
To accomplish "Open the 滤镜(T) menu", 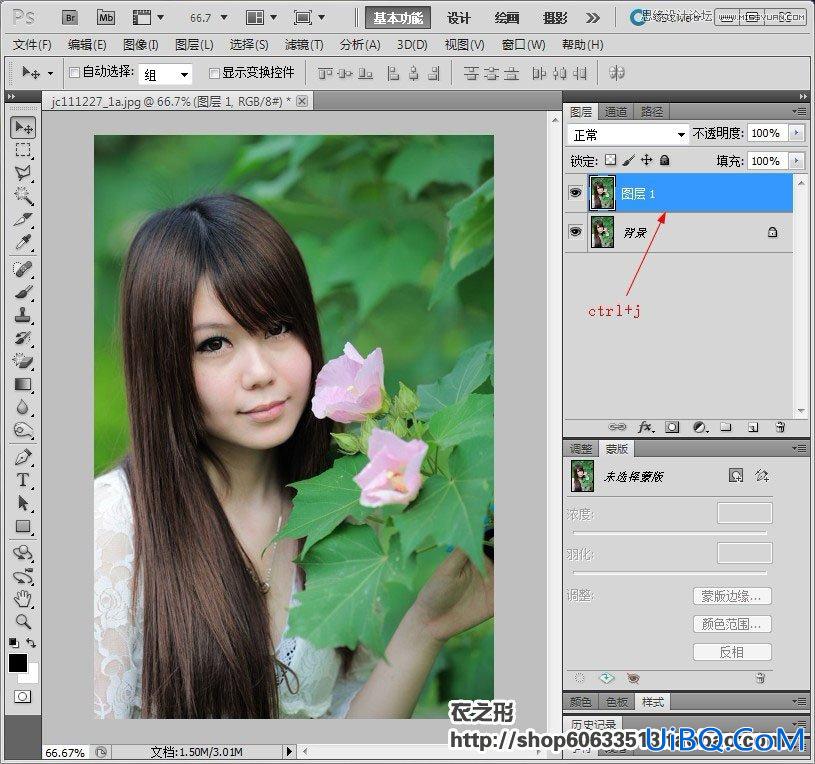I will 304,45.
